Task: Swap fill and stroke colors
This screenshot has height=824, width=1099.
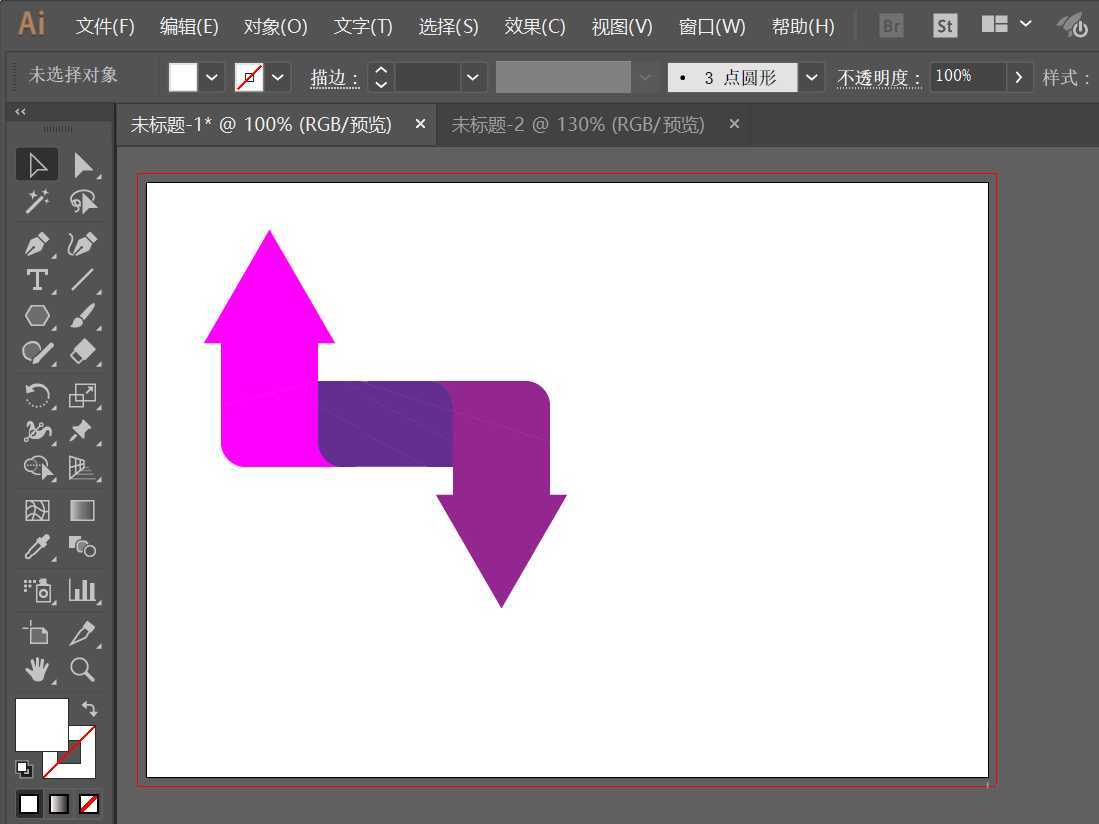Action: (89, 708)
